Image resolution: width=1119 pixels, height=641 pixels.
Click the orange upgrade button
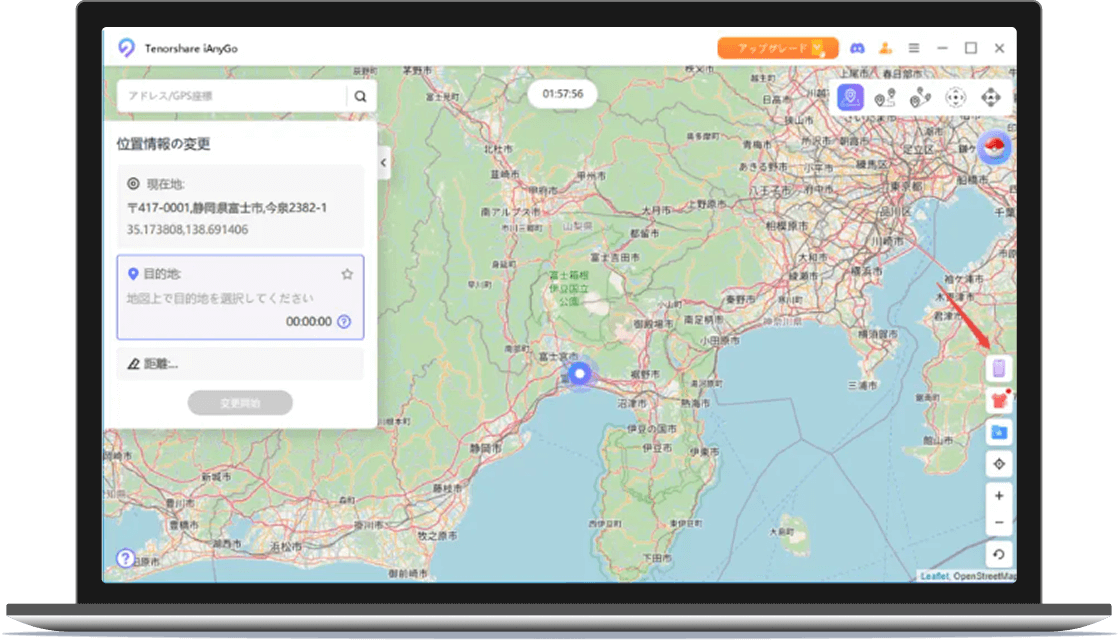pos(777,48)
